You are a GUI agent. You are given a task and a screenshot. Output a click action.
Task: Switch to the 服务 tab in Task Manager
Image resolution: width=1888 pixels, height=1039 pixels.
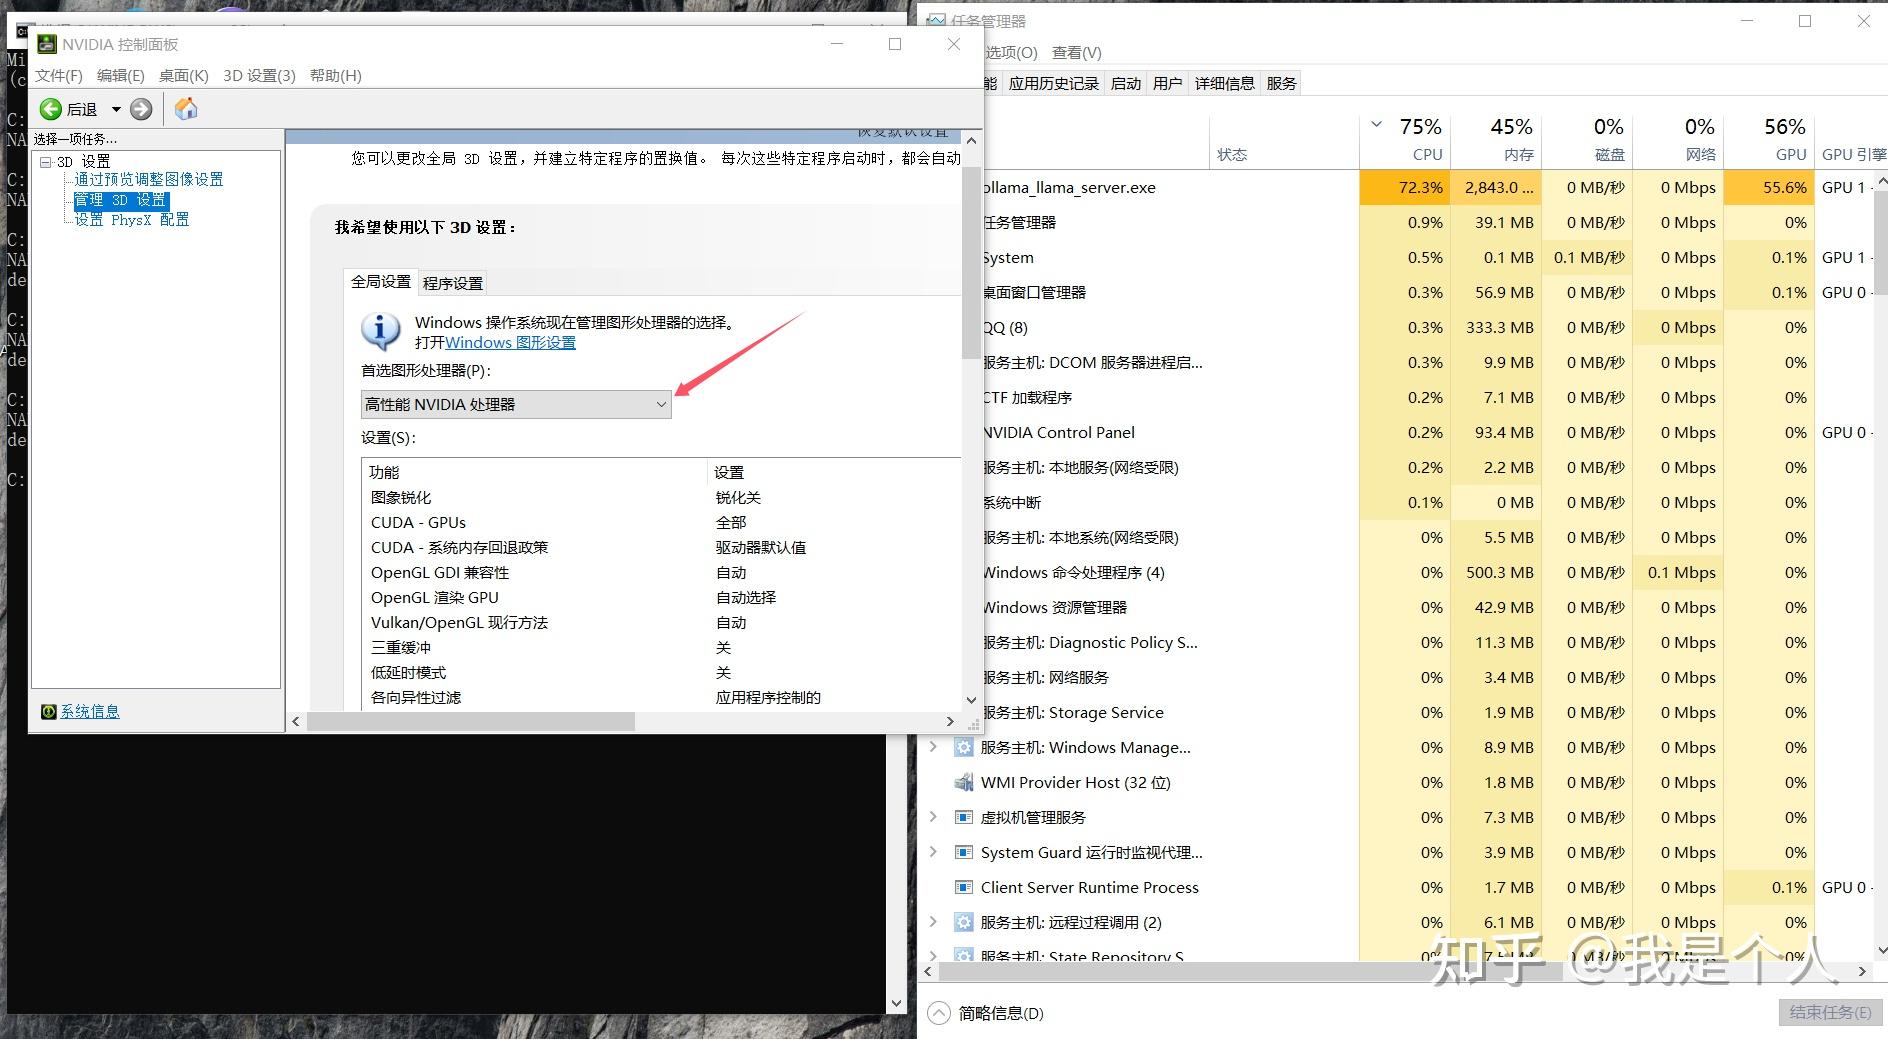(x=1280, y=83)
